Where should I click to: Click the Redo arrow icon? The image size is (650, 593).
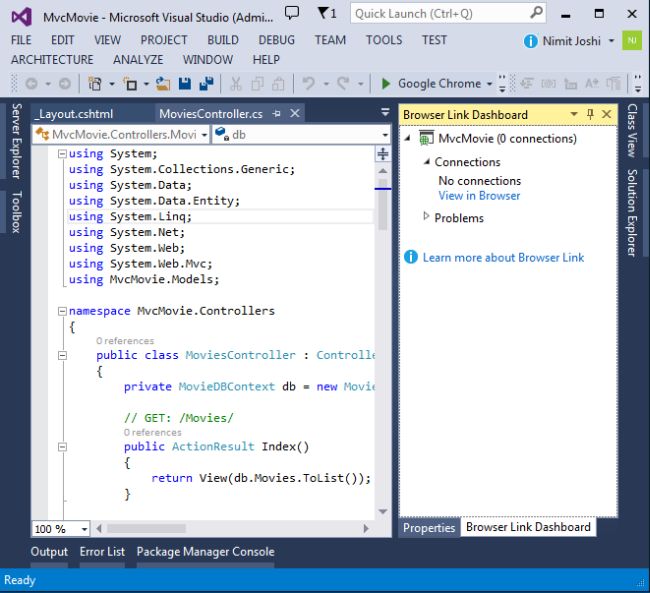point(343,83)
